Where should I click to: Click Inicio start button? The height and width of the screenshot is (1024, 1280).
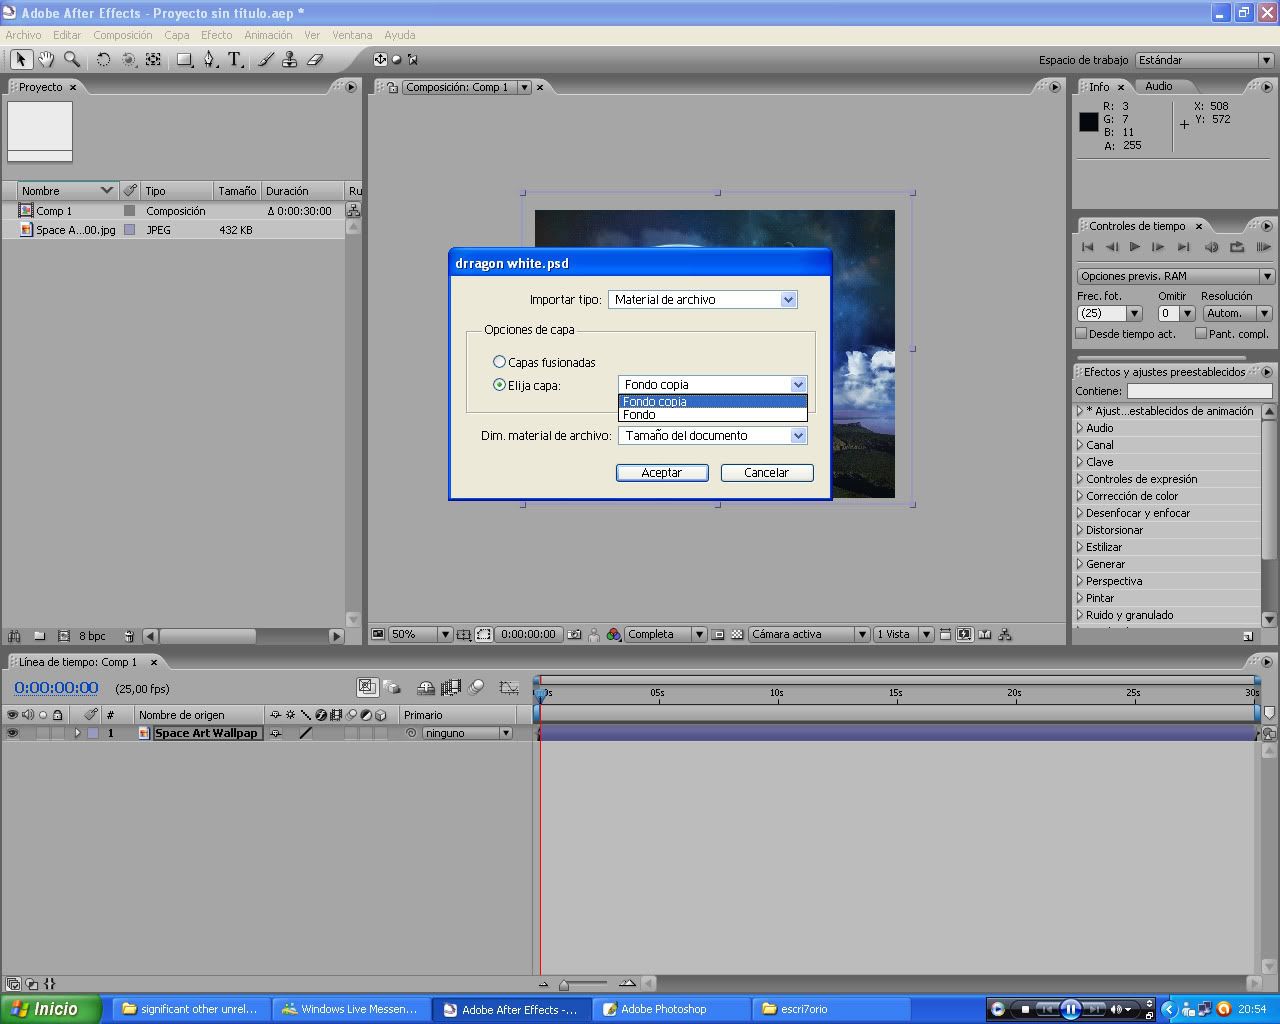click(50, 1009)
